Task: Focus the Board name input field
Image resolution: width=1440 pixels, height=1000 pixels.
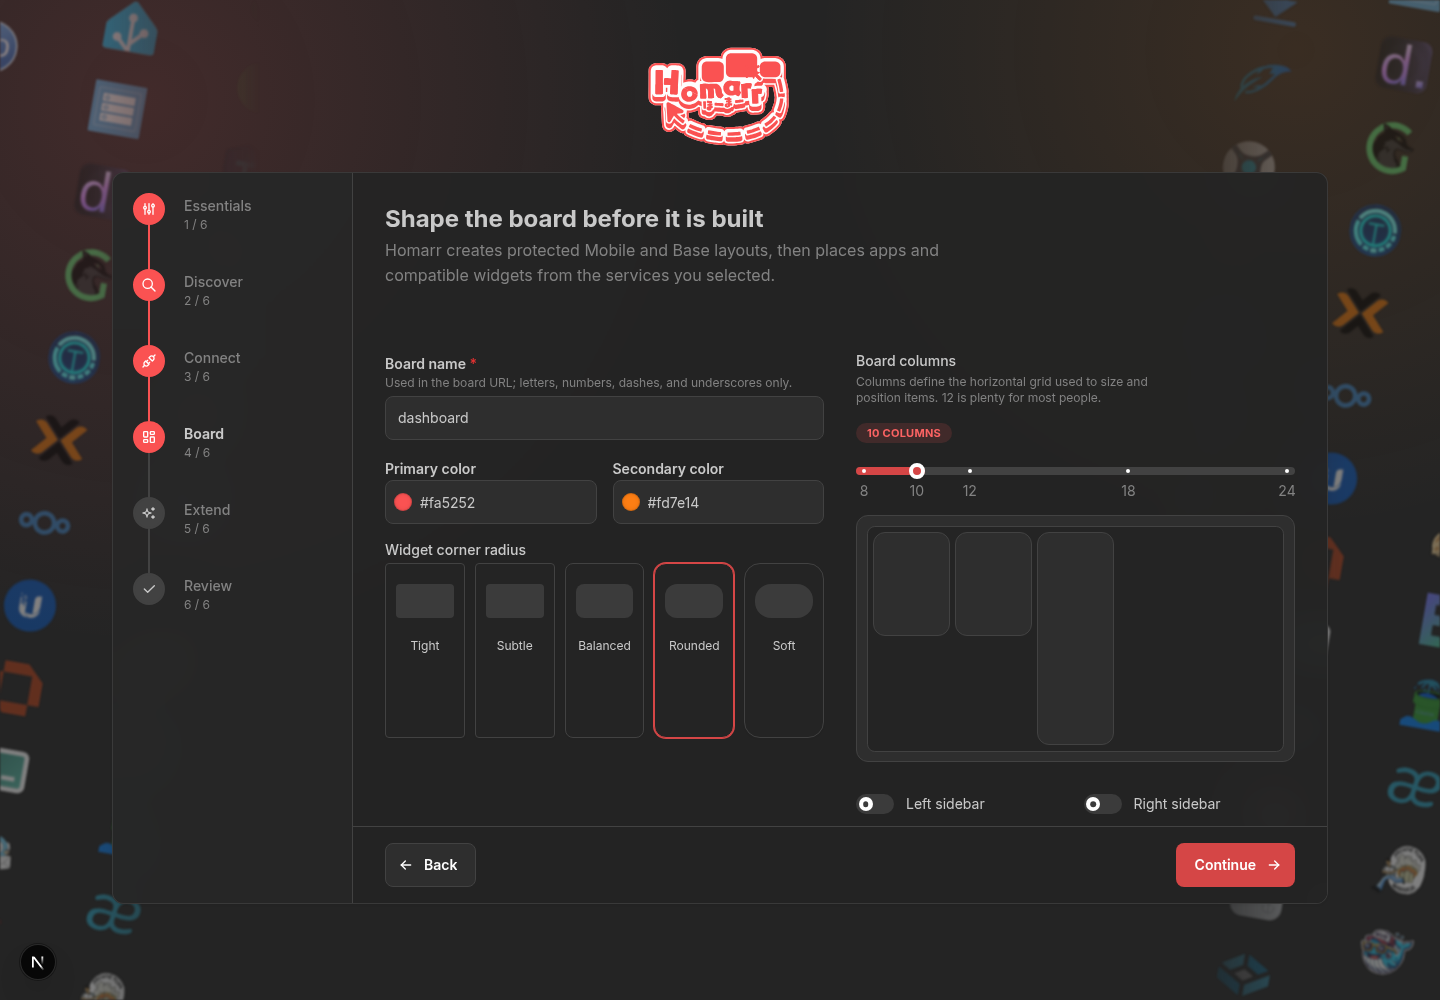Action: (x=604, y=418)
